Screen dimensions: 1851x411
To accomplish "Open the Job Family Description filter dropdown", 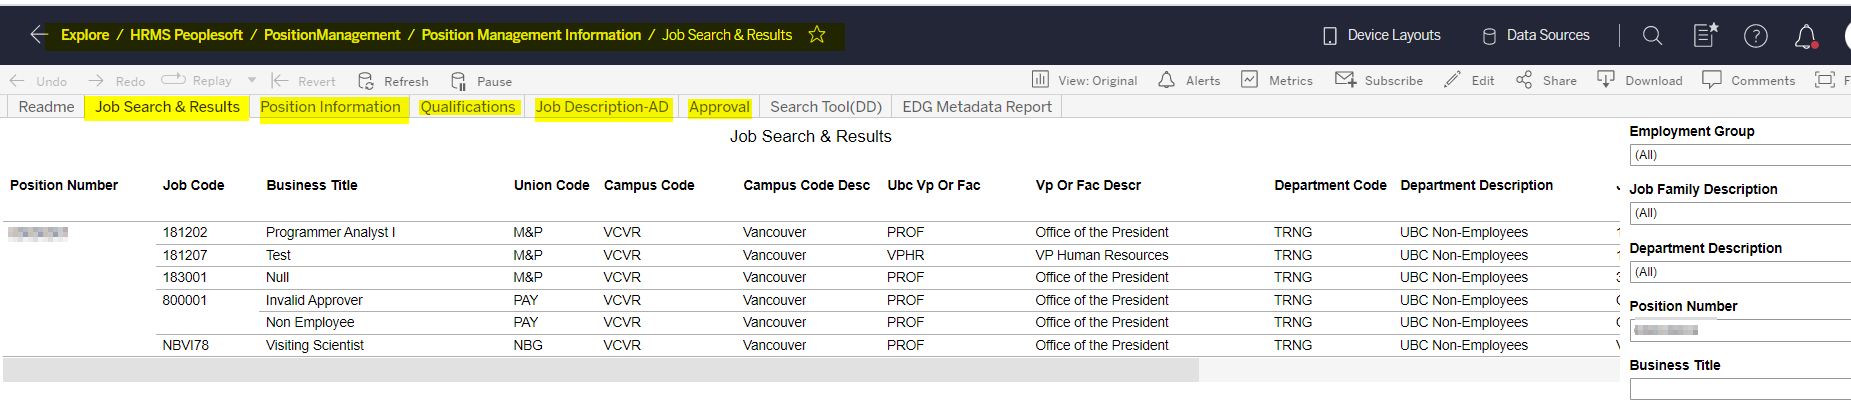I will pos(1740,213).
